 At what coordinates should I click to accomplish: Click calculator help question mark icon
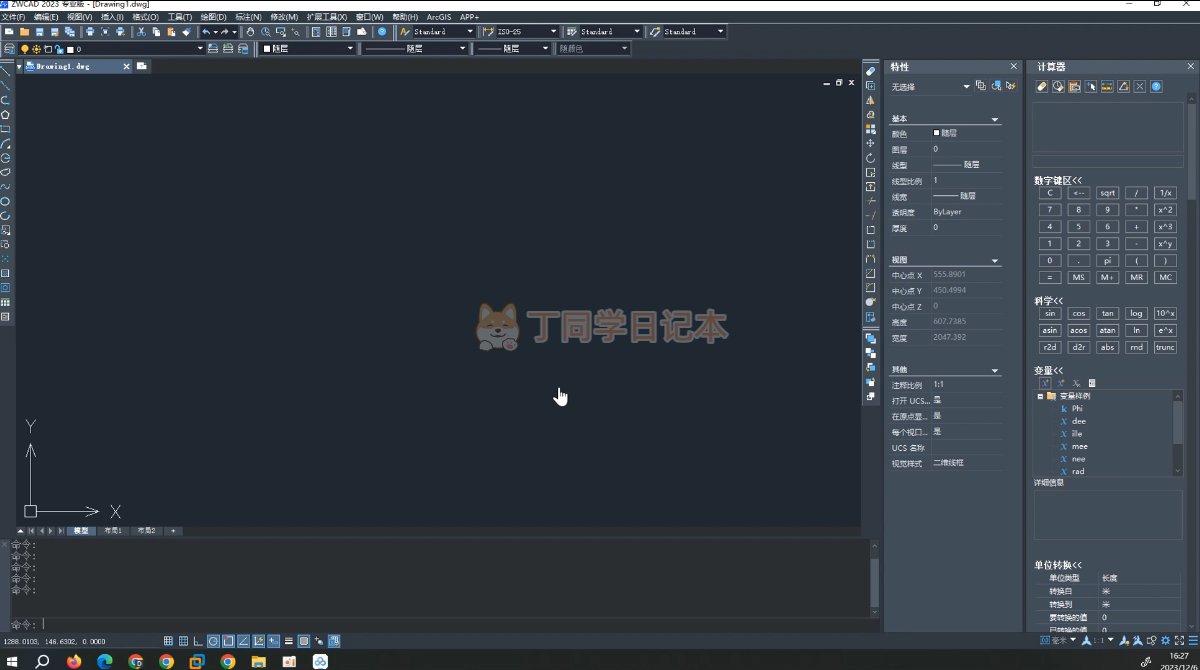1156,87
